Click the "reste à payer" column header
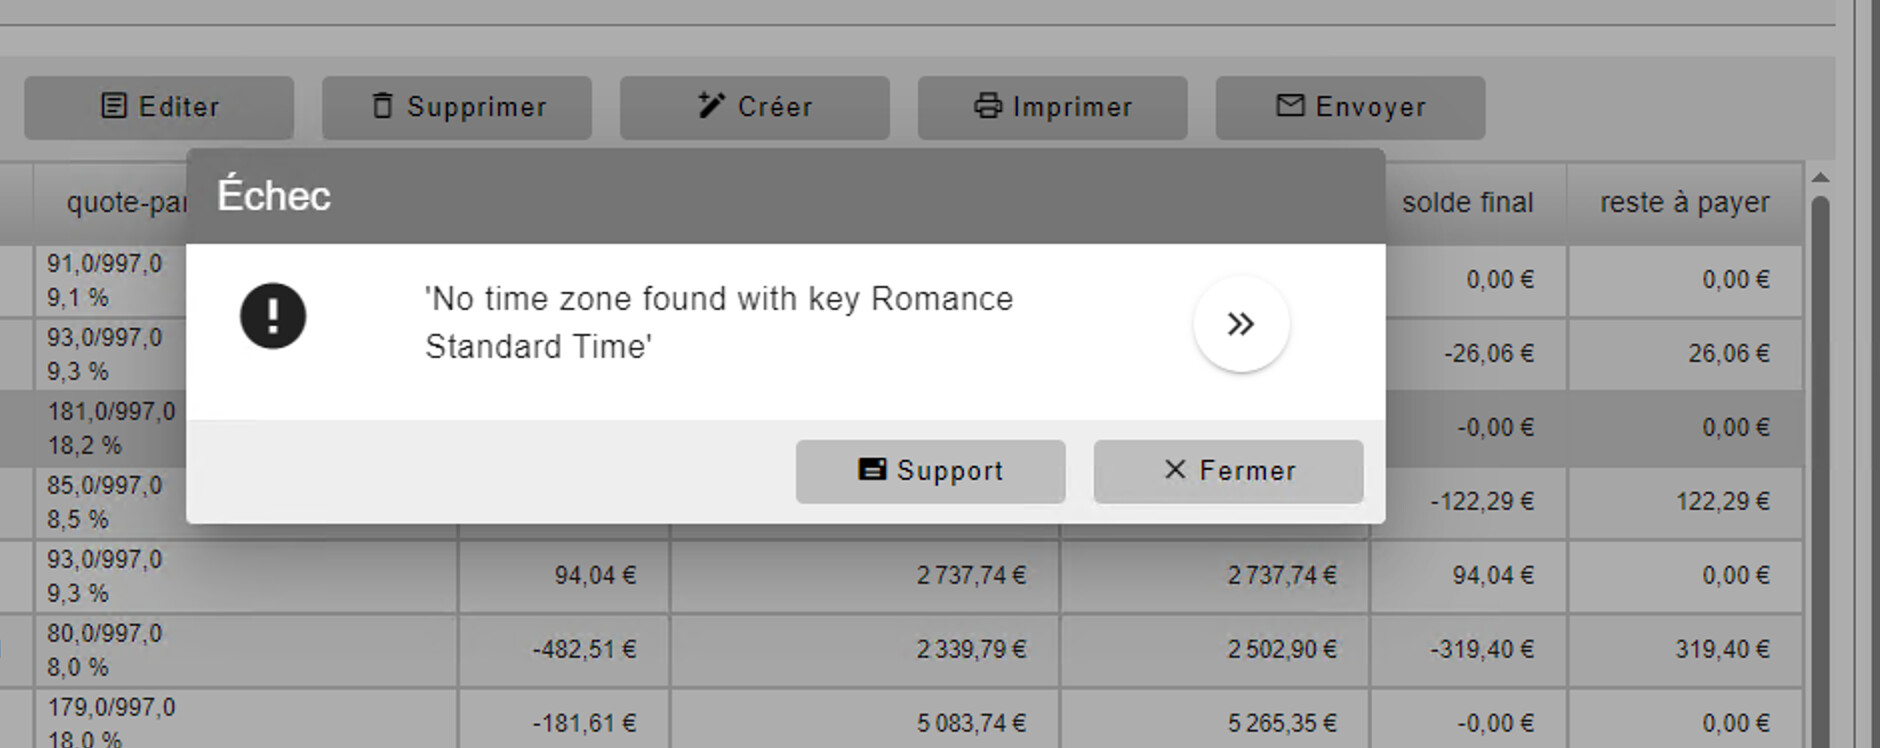This screenshot has width=1880, height=748. tap(1684, 203)
